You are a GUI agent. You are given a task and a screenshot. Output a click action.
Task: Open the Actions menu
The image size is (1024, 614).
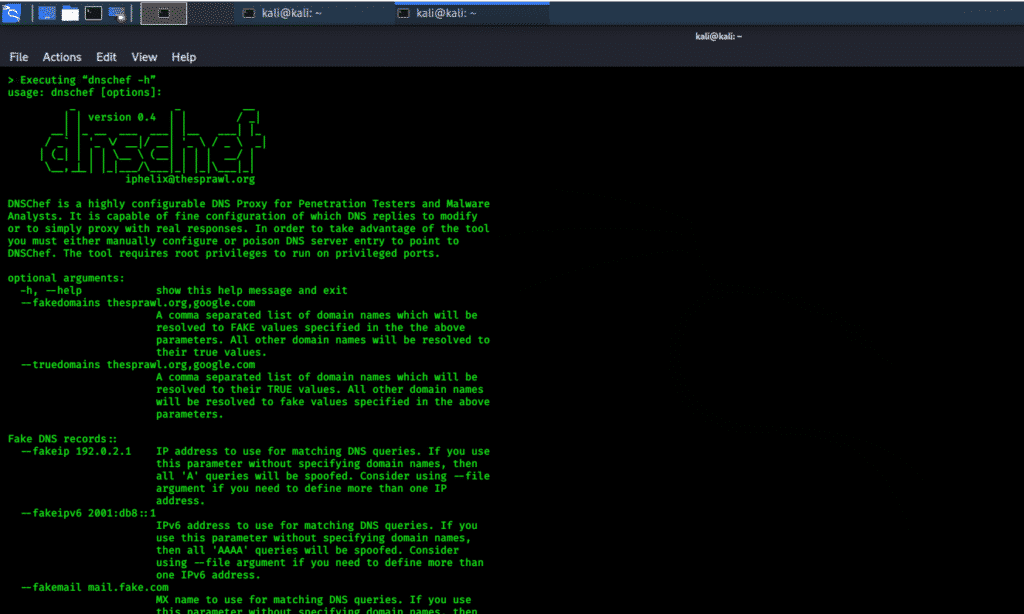pyautogui.click(x=62, y=57)
